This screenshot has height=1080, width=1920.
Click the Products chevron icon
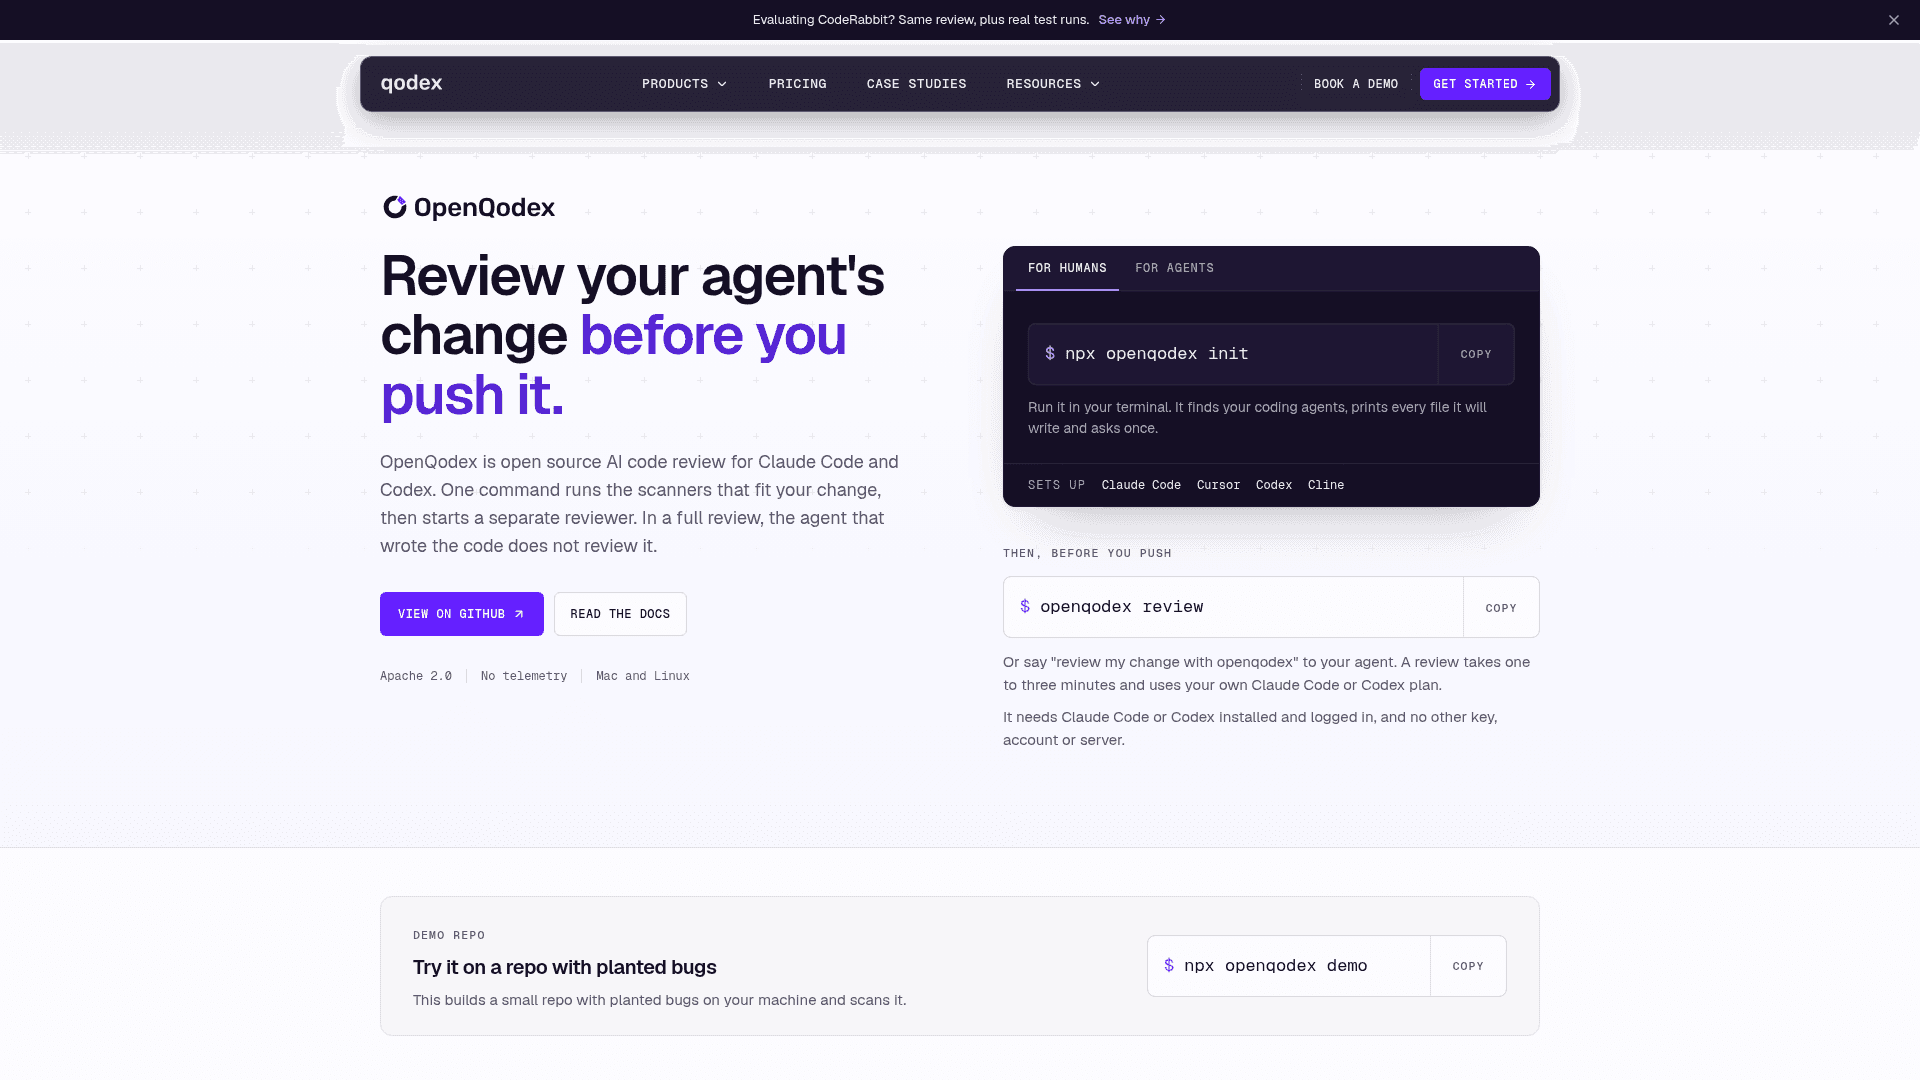click(722, 84)
